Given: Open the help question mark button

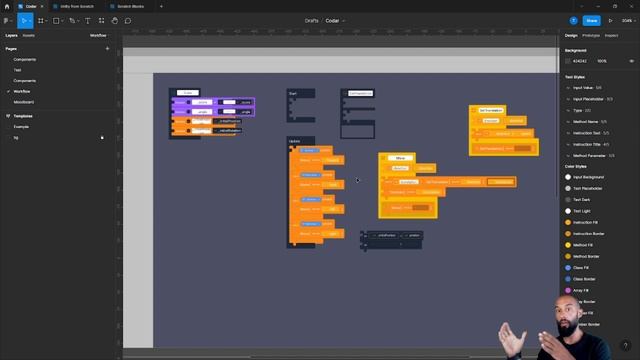Looking at the screenshot, I should (625, 346).
